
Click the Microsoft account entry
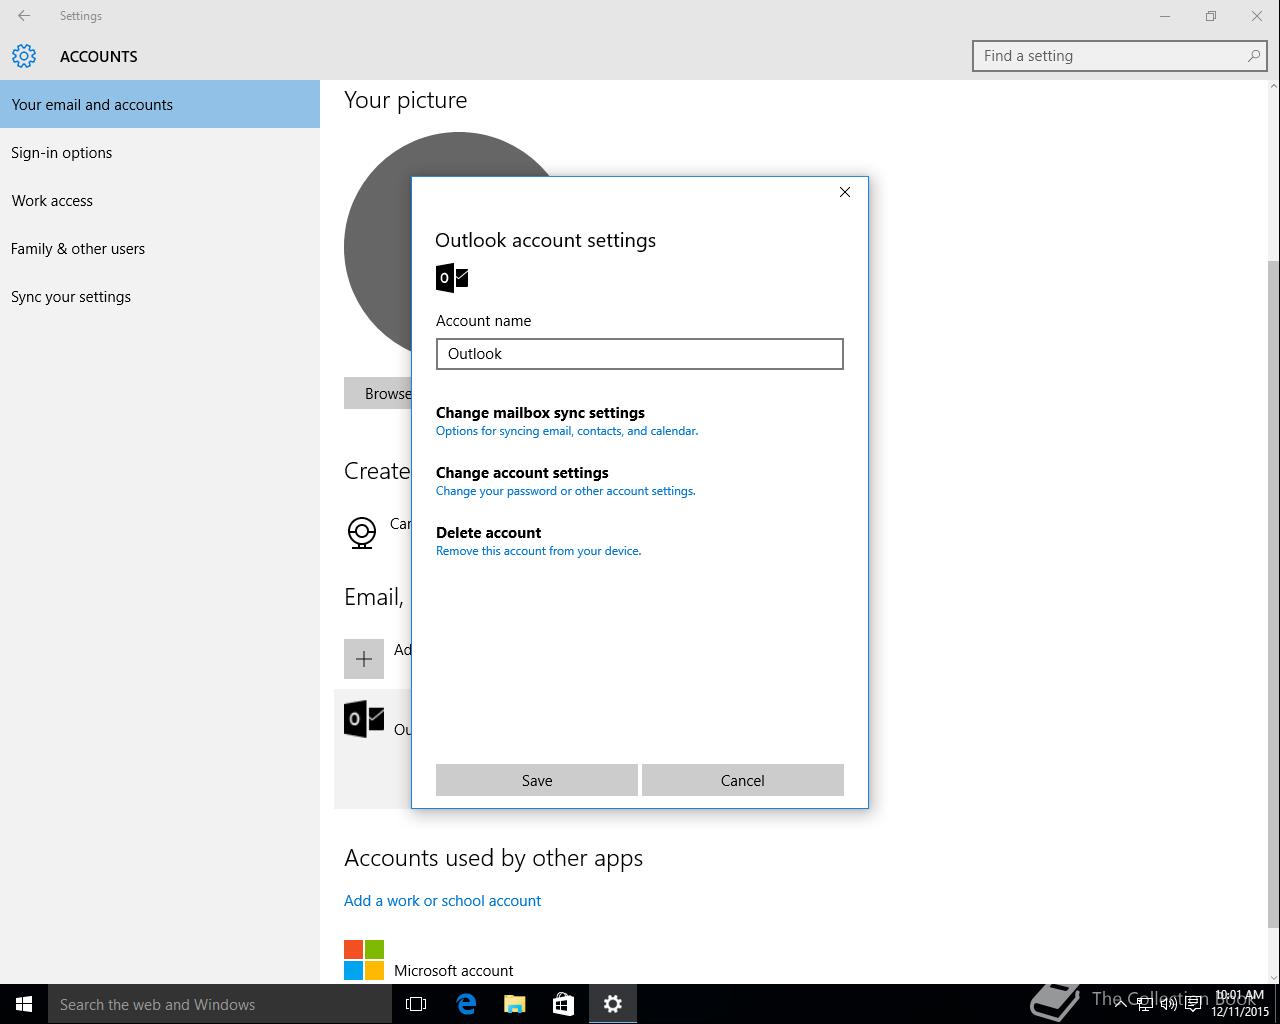coord(429,960)
